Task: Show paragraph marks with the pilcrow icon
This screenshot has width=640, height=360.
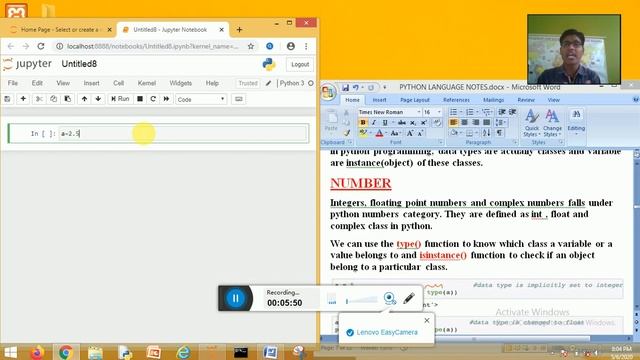Action: pyautogui.click(x=499, y=133)
